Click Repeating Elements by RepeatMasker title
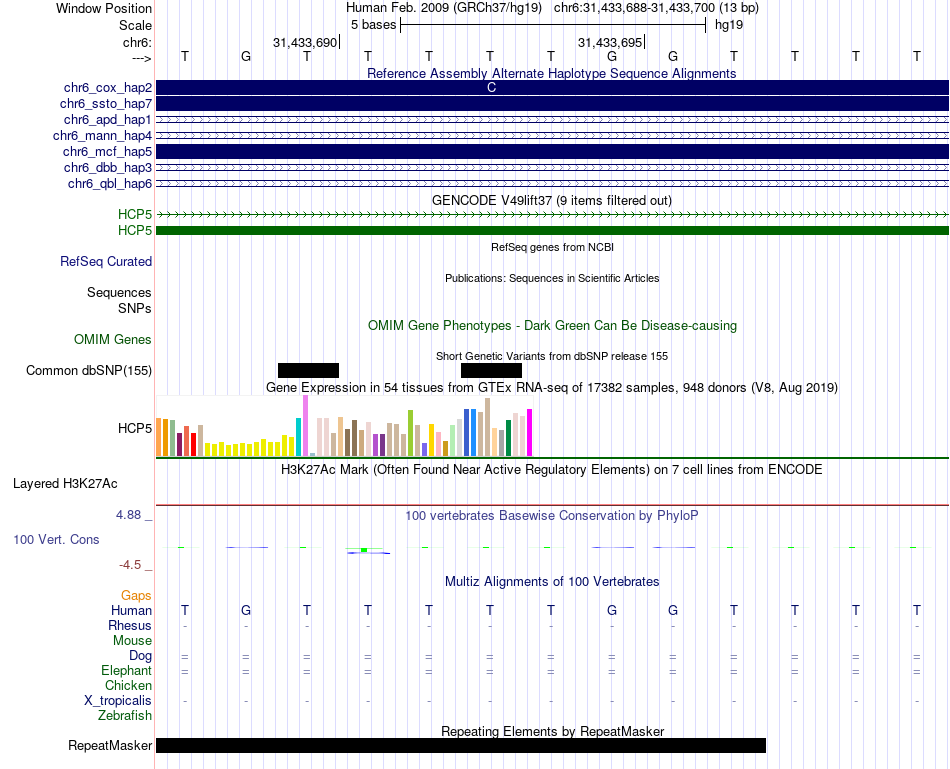 pyautogui.click(x=553, y=731)
